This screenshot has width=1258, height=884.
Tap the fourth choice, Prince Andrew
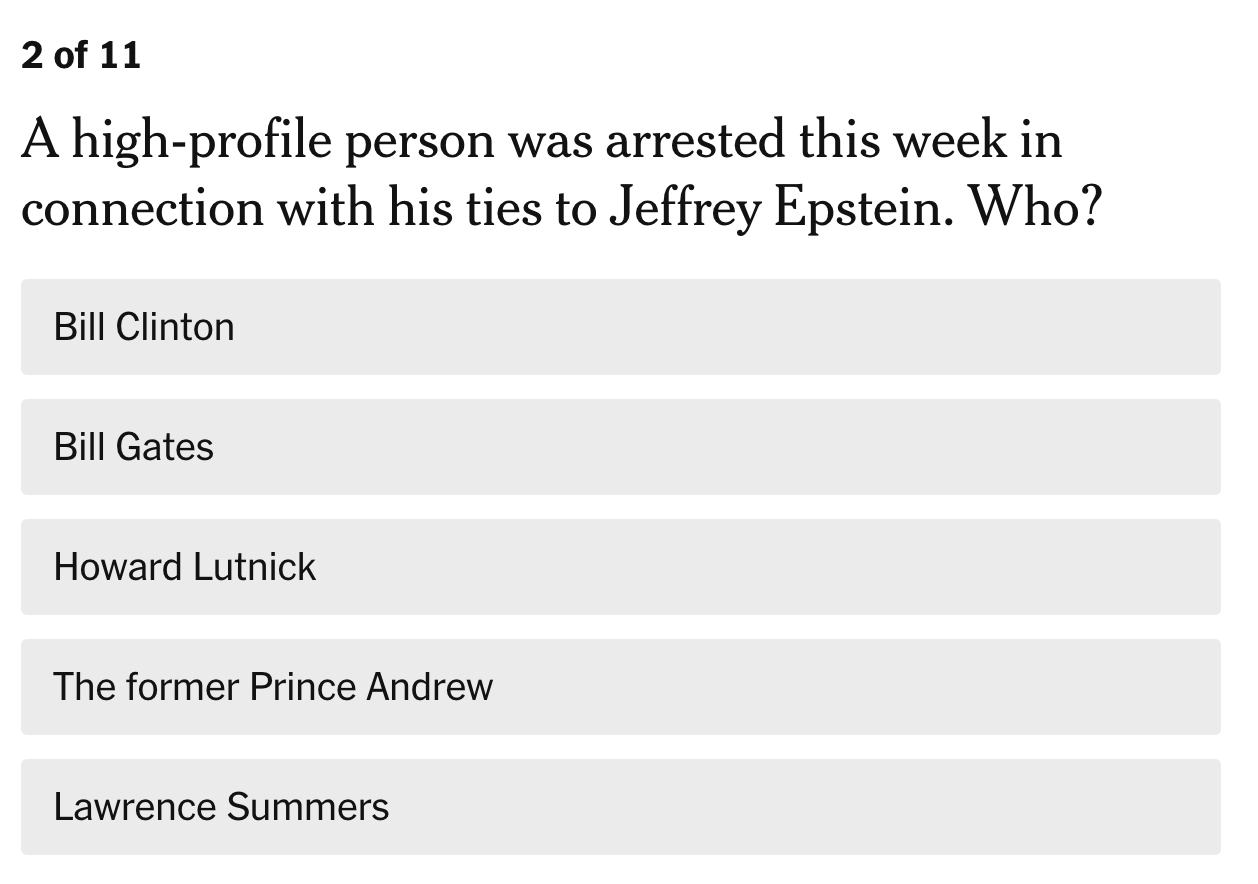620,687
